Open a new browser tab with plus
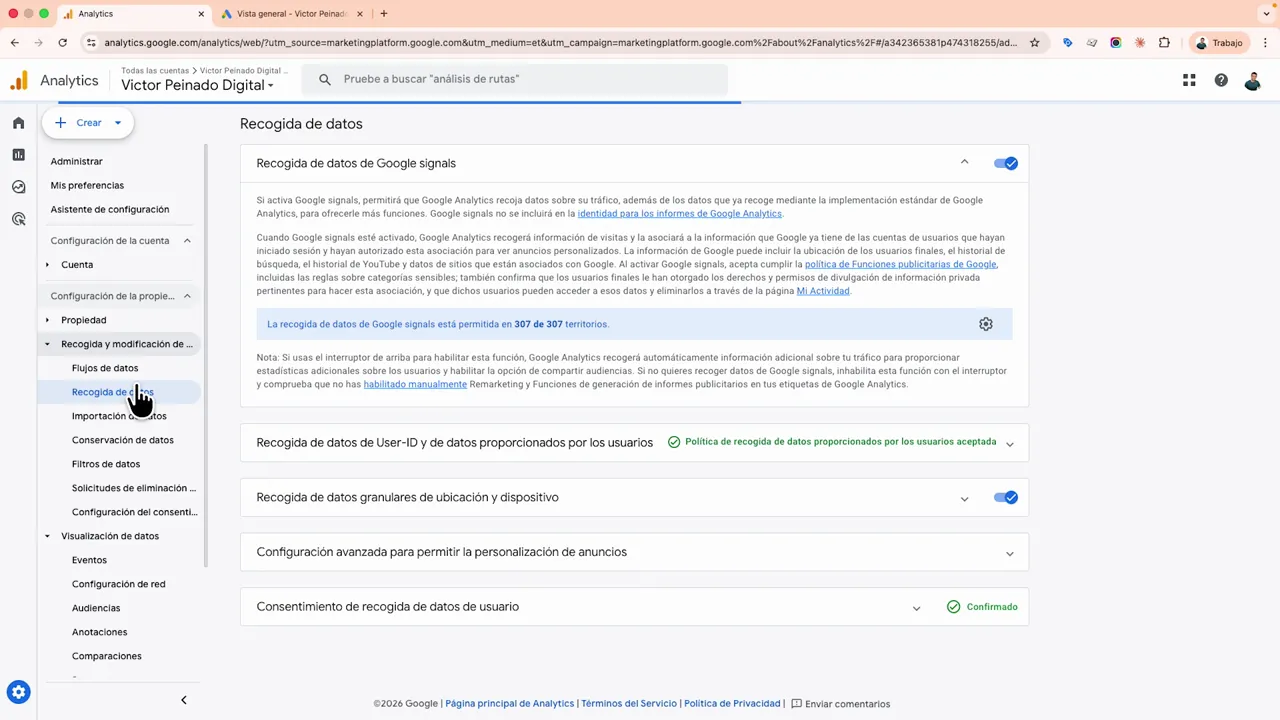 (x=384, y=14)
